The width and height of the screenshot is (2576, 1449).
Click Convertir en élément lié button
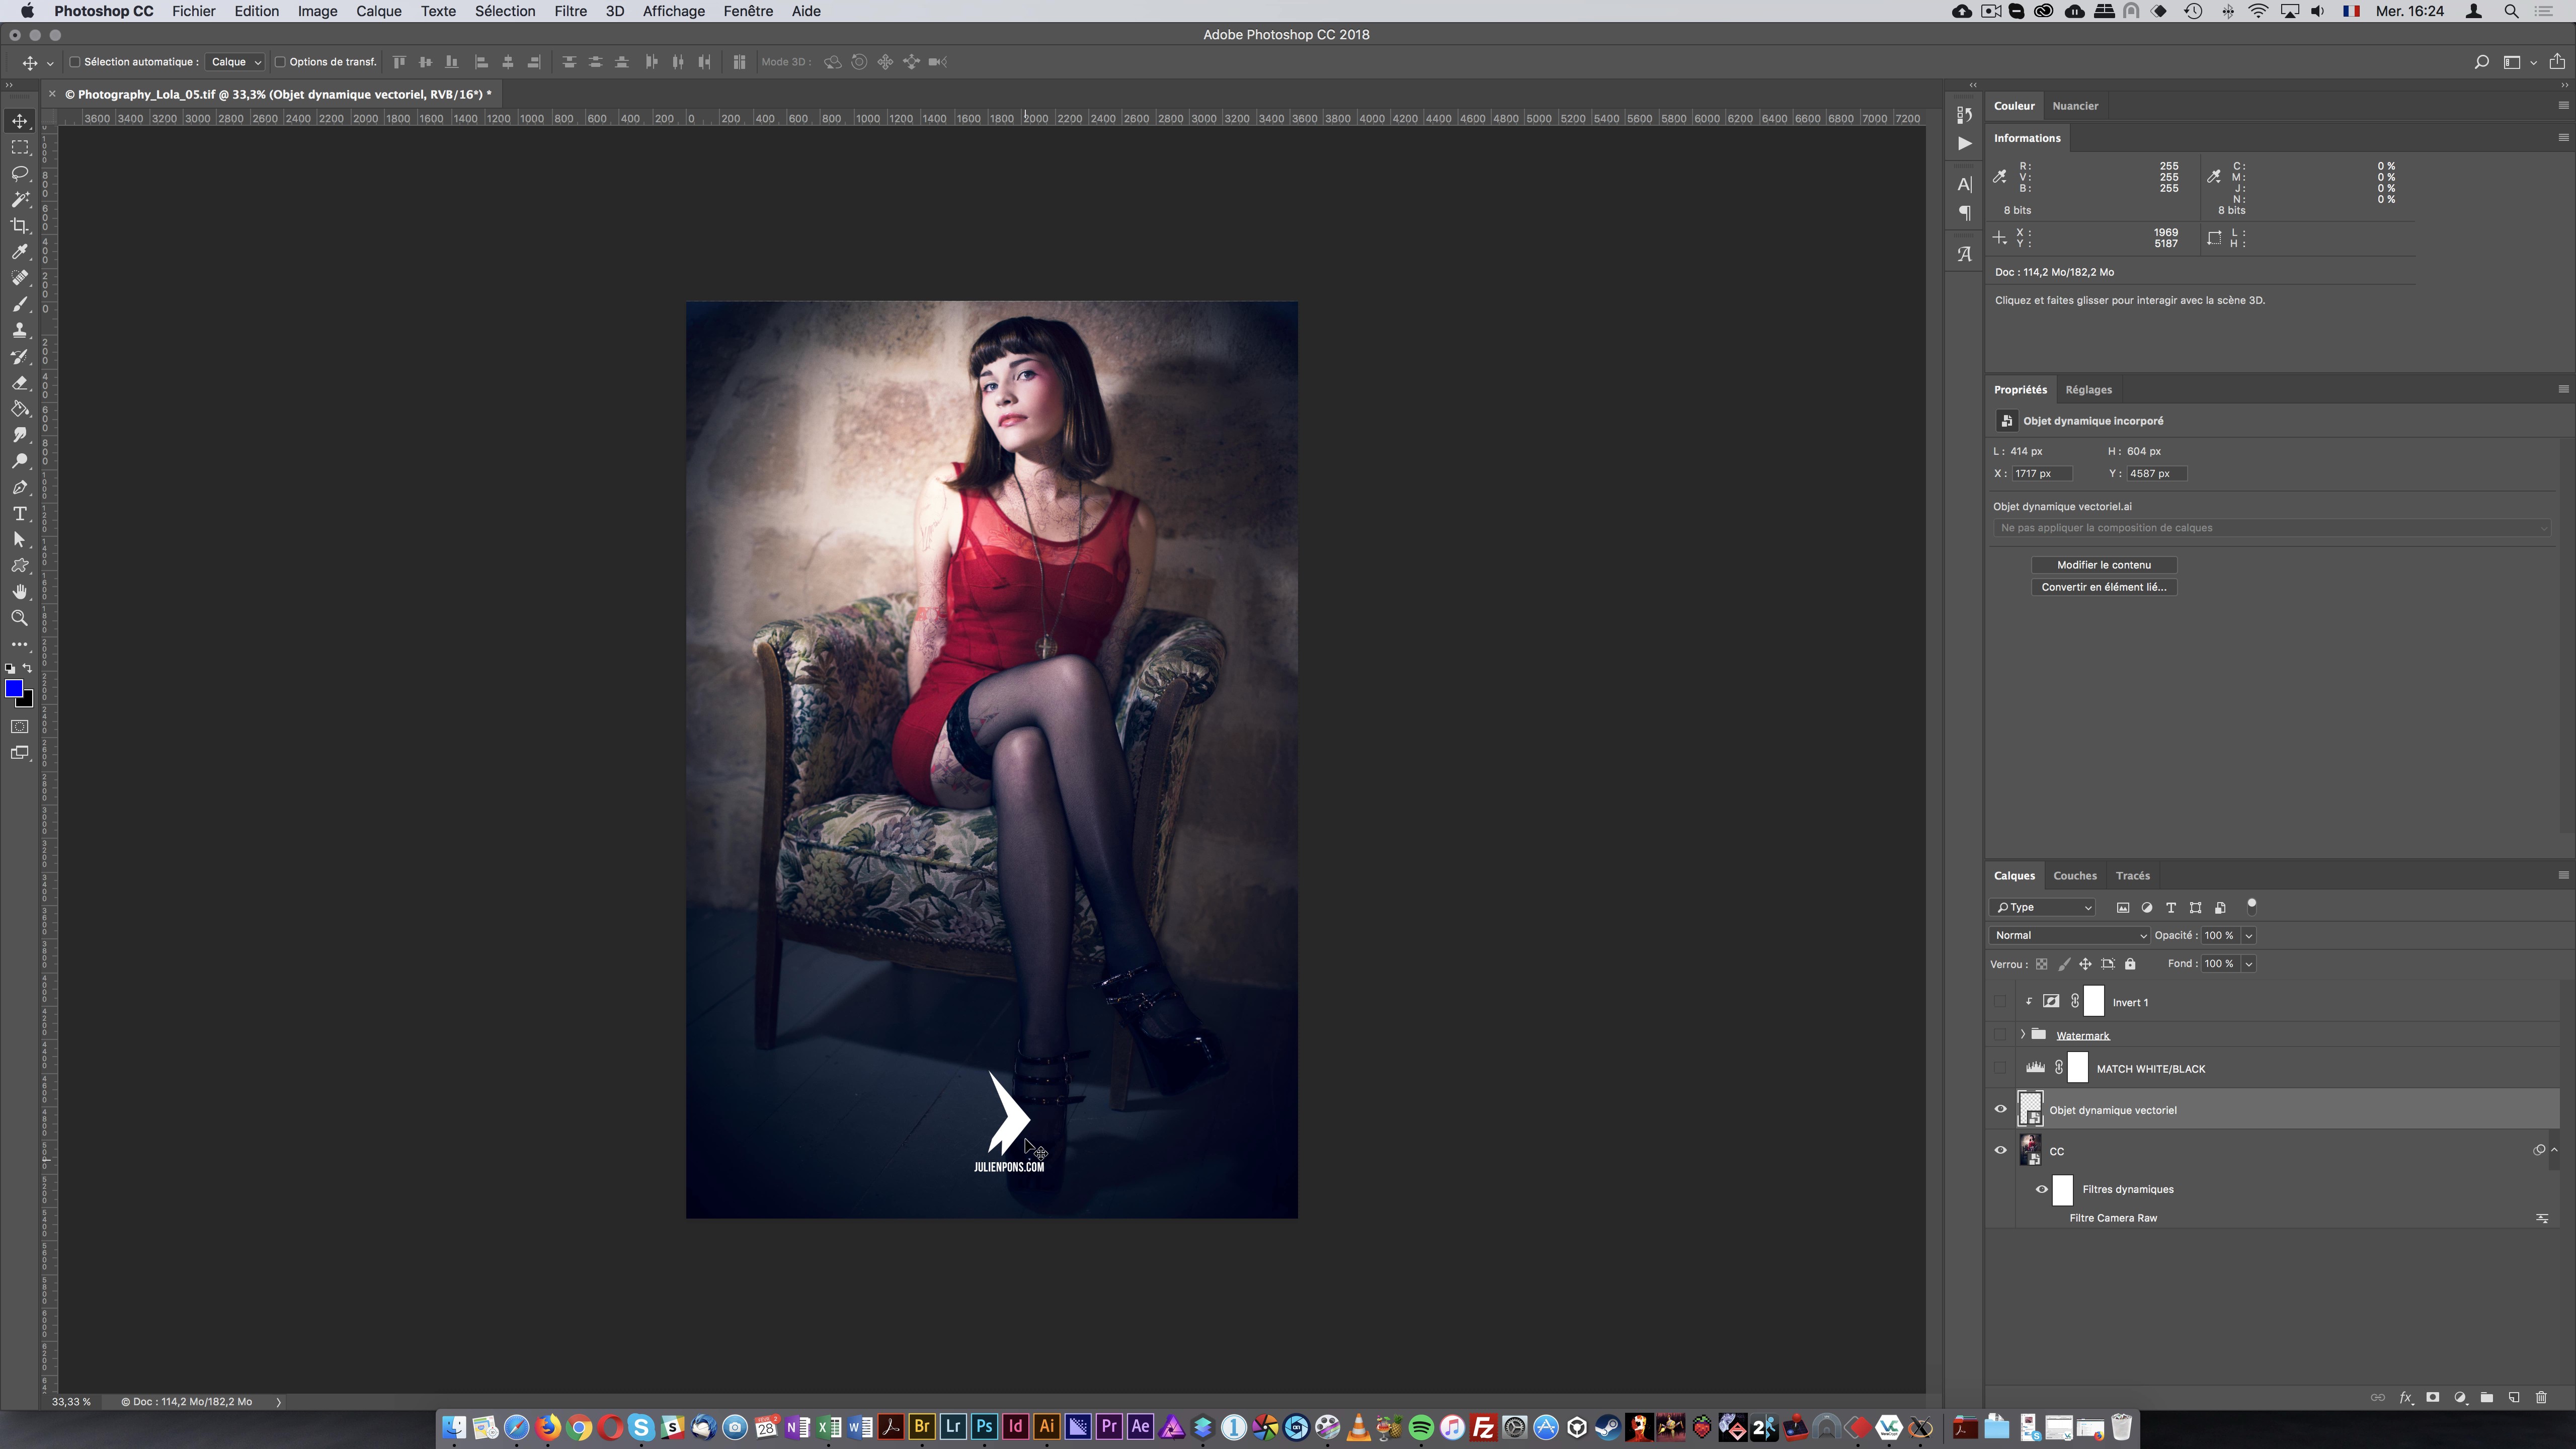click(2104, 586)
